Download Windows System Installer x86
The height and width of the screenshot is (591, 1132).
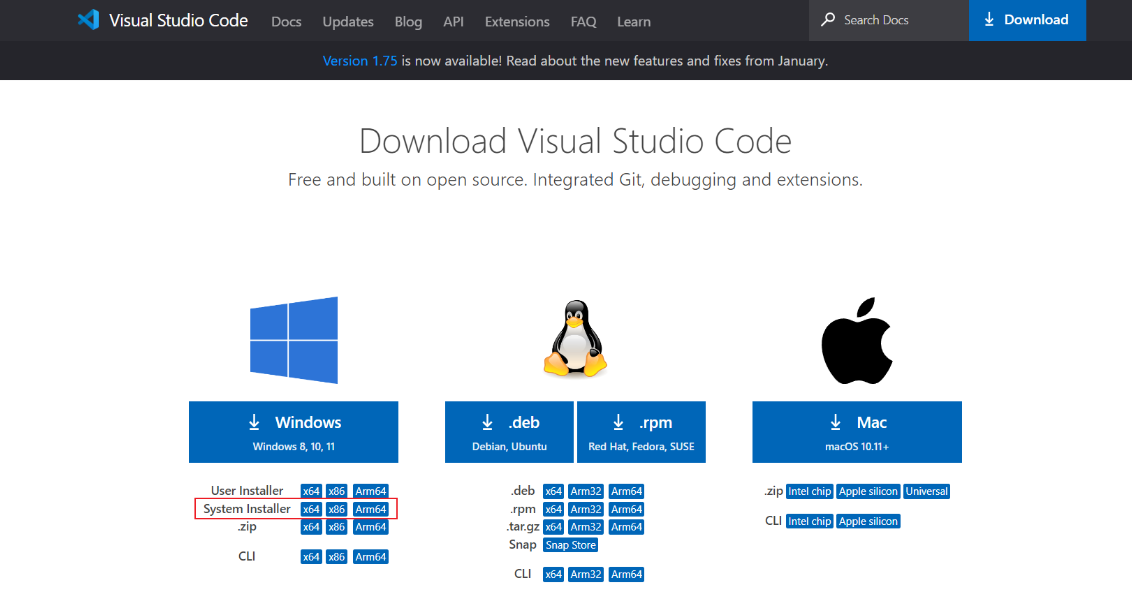click(336, 509)
